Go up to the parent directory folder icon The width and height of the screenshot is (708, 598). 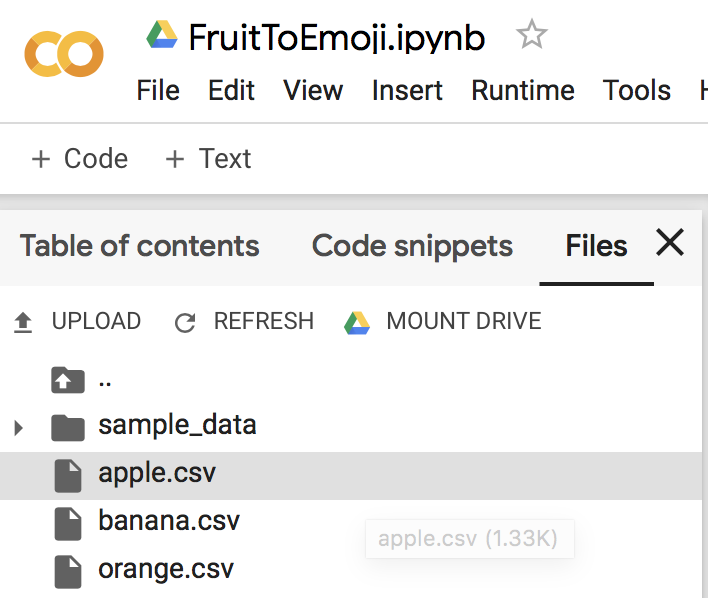(67, 380)
